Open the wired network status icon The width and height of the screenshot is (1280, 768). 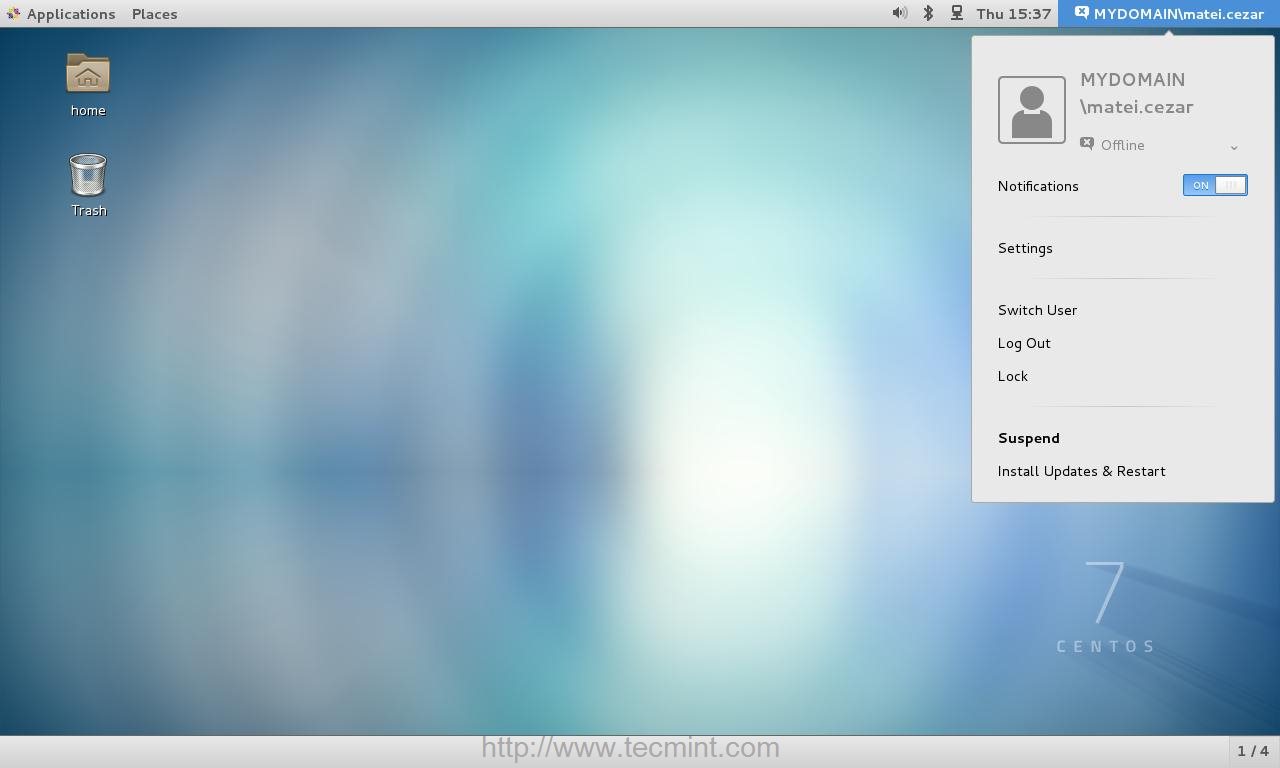tap(957, 13)
